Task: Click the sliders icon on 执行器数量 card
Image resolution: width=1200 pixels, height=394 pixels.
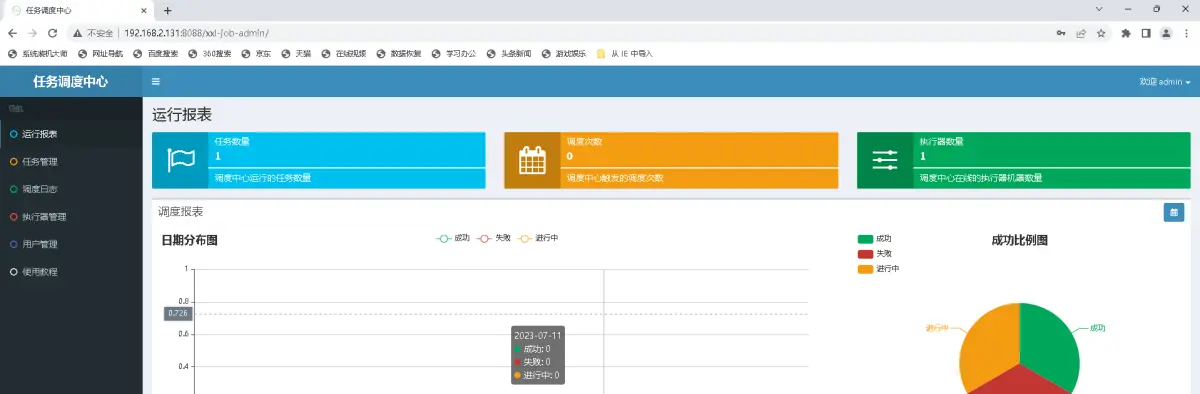Action: 885,160
